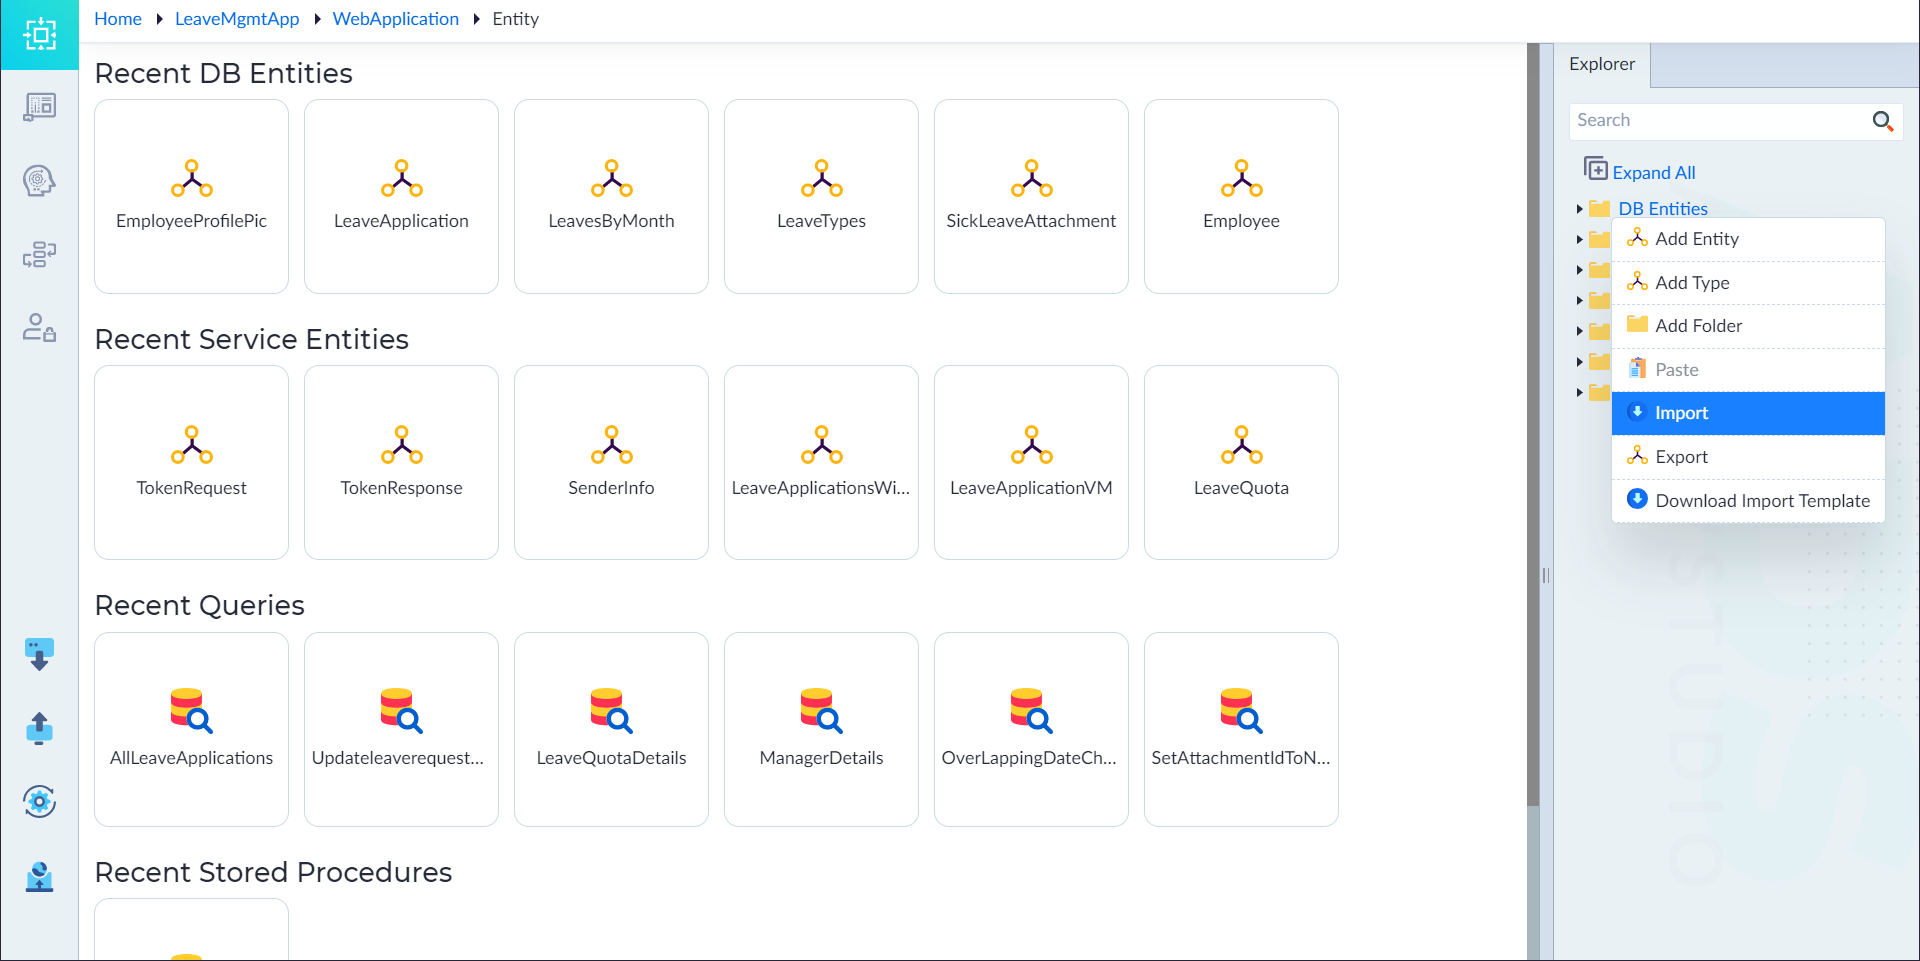Click the download arrow sidebar icon

[39, 654]
